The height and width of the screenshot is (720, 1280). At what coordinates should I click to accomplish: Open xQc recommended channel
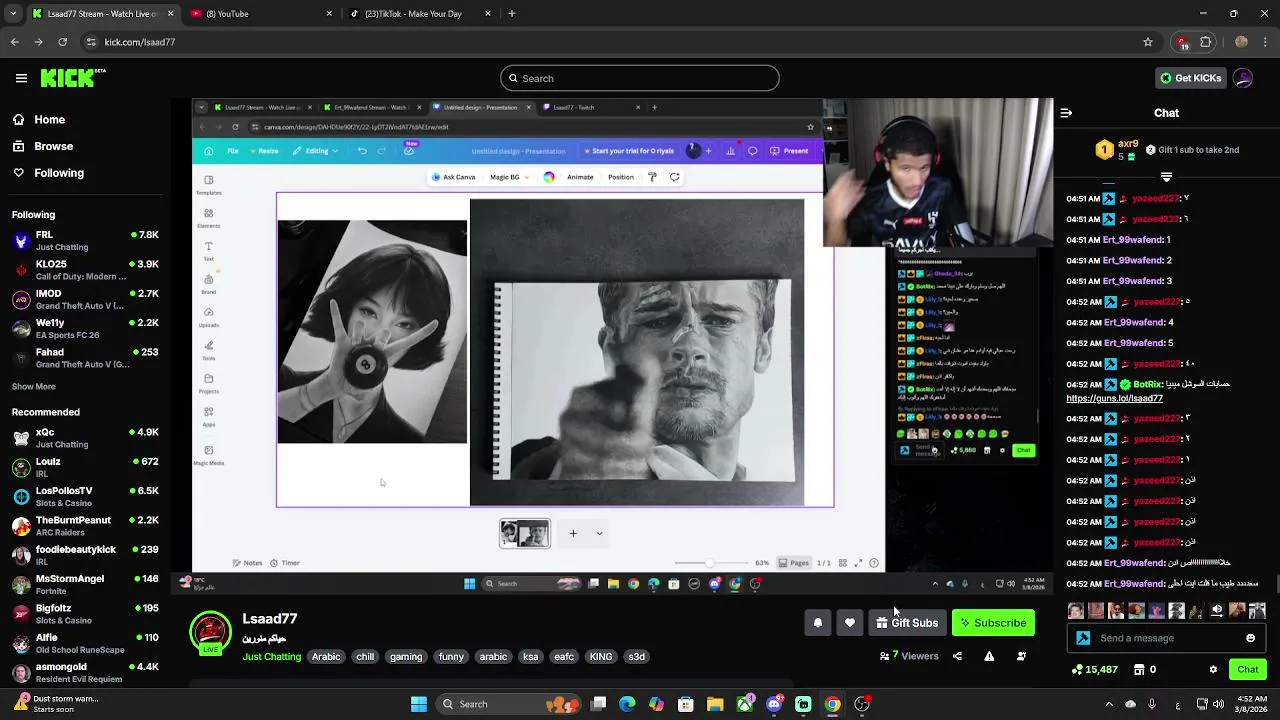tap(85, 438)
